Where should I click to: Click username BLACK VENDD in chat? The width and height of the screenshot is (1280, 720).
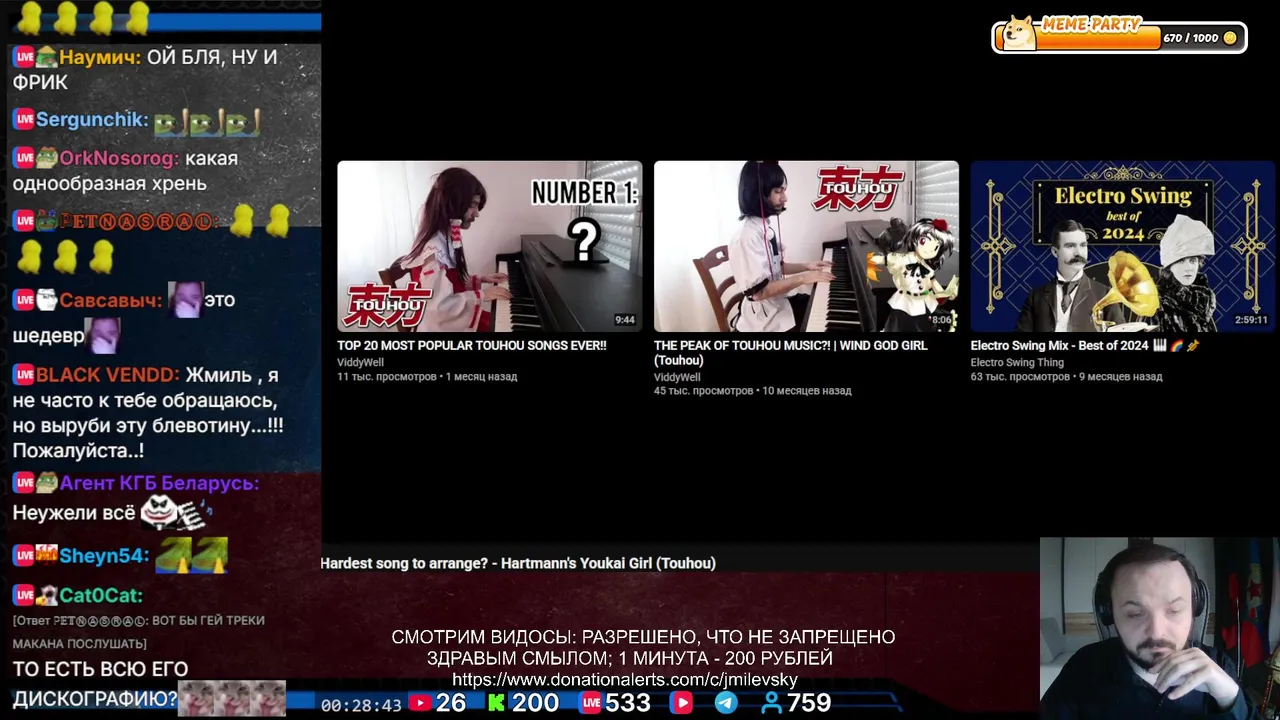click(108, 375)
